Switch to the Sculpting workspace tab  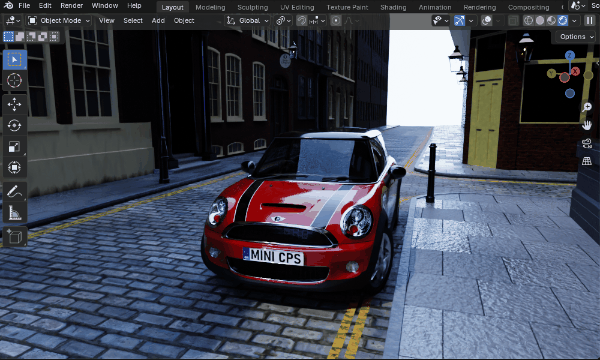pos(253,7)
